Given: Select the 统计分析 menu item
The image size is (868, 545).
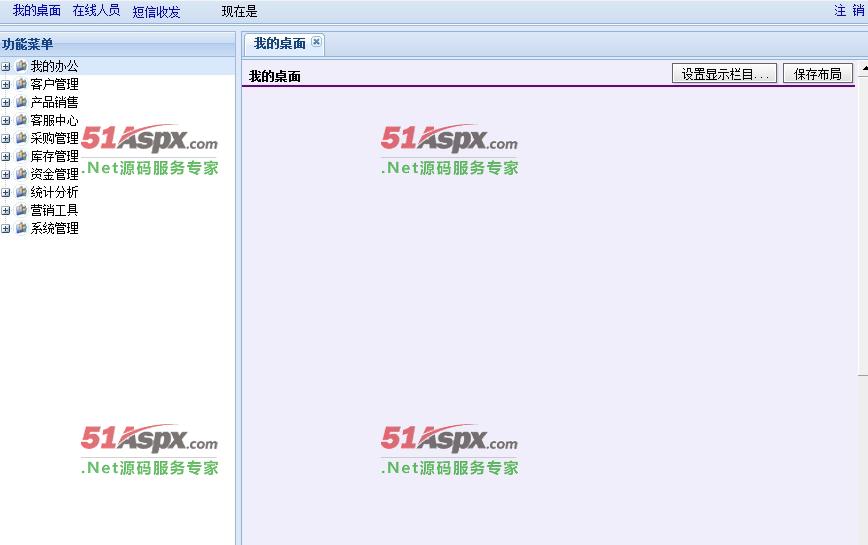Looking at the screenshot, I should (54, 192).
